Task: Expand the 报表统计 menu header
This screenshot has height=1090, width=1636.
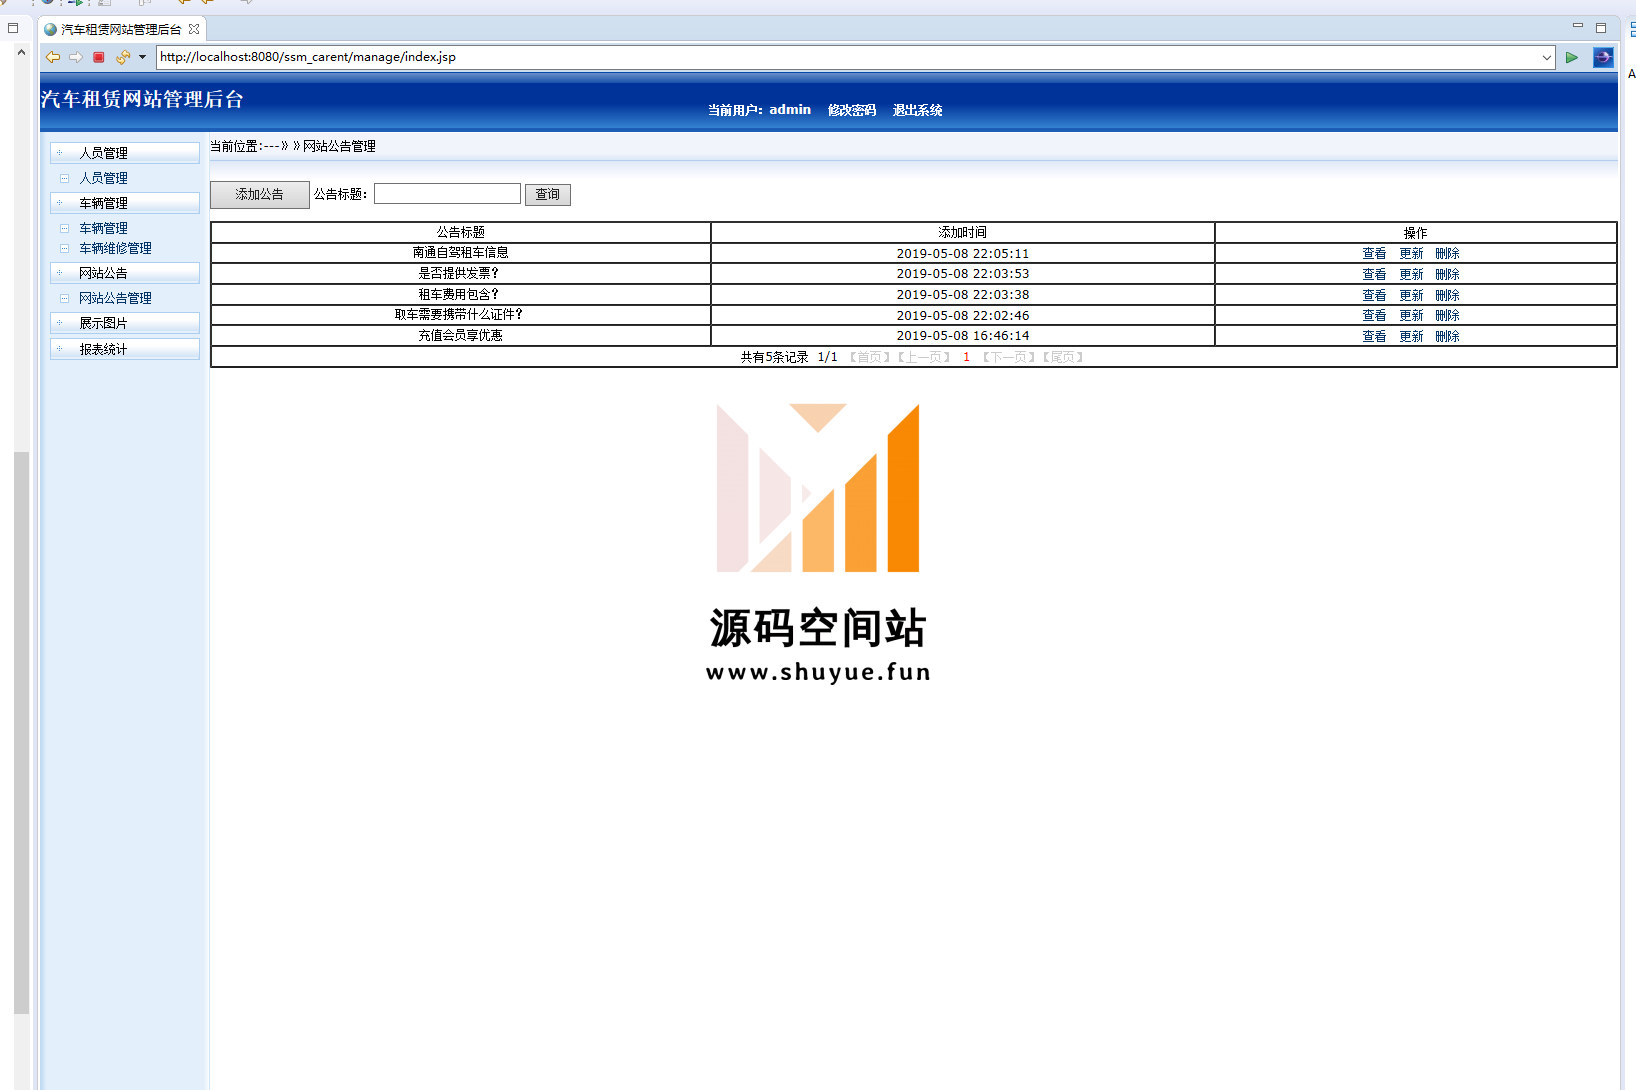Action: 125,349
